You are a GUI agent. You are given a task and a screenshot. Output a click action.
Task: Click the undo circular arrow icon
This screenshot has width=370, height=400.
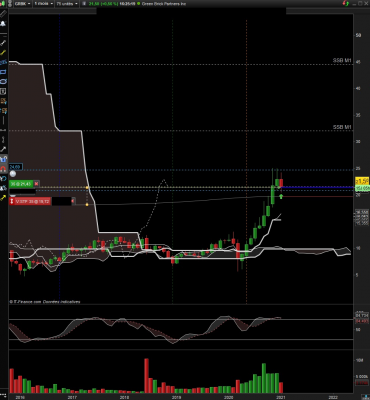click(3, 178)
